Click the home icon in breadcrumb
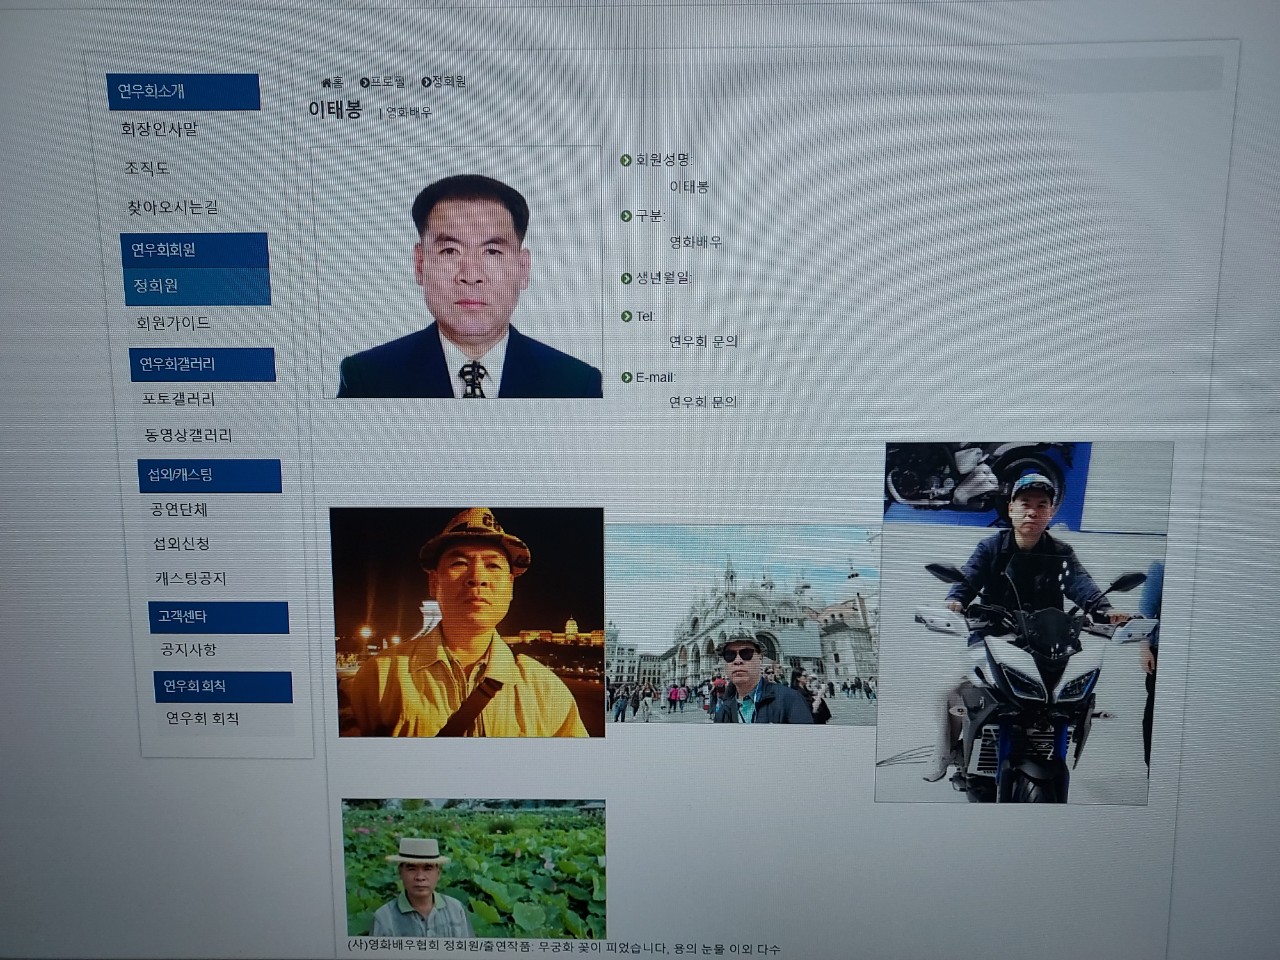 click(326, 82)
